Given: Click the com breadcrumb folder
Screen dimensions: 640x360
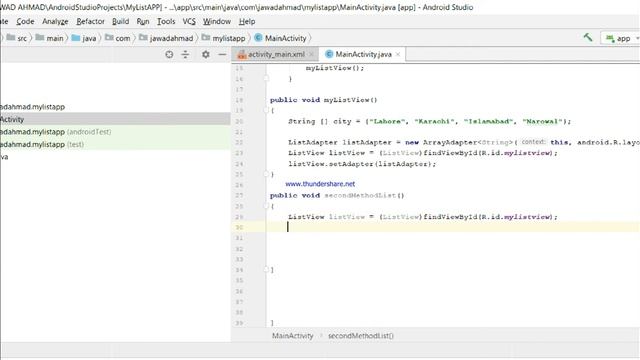Looking at the screenshot, I should click(118, 38).
